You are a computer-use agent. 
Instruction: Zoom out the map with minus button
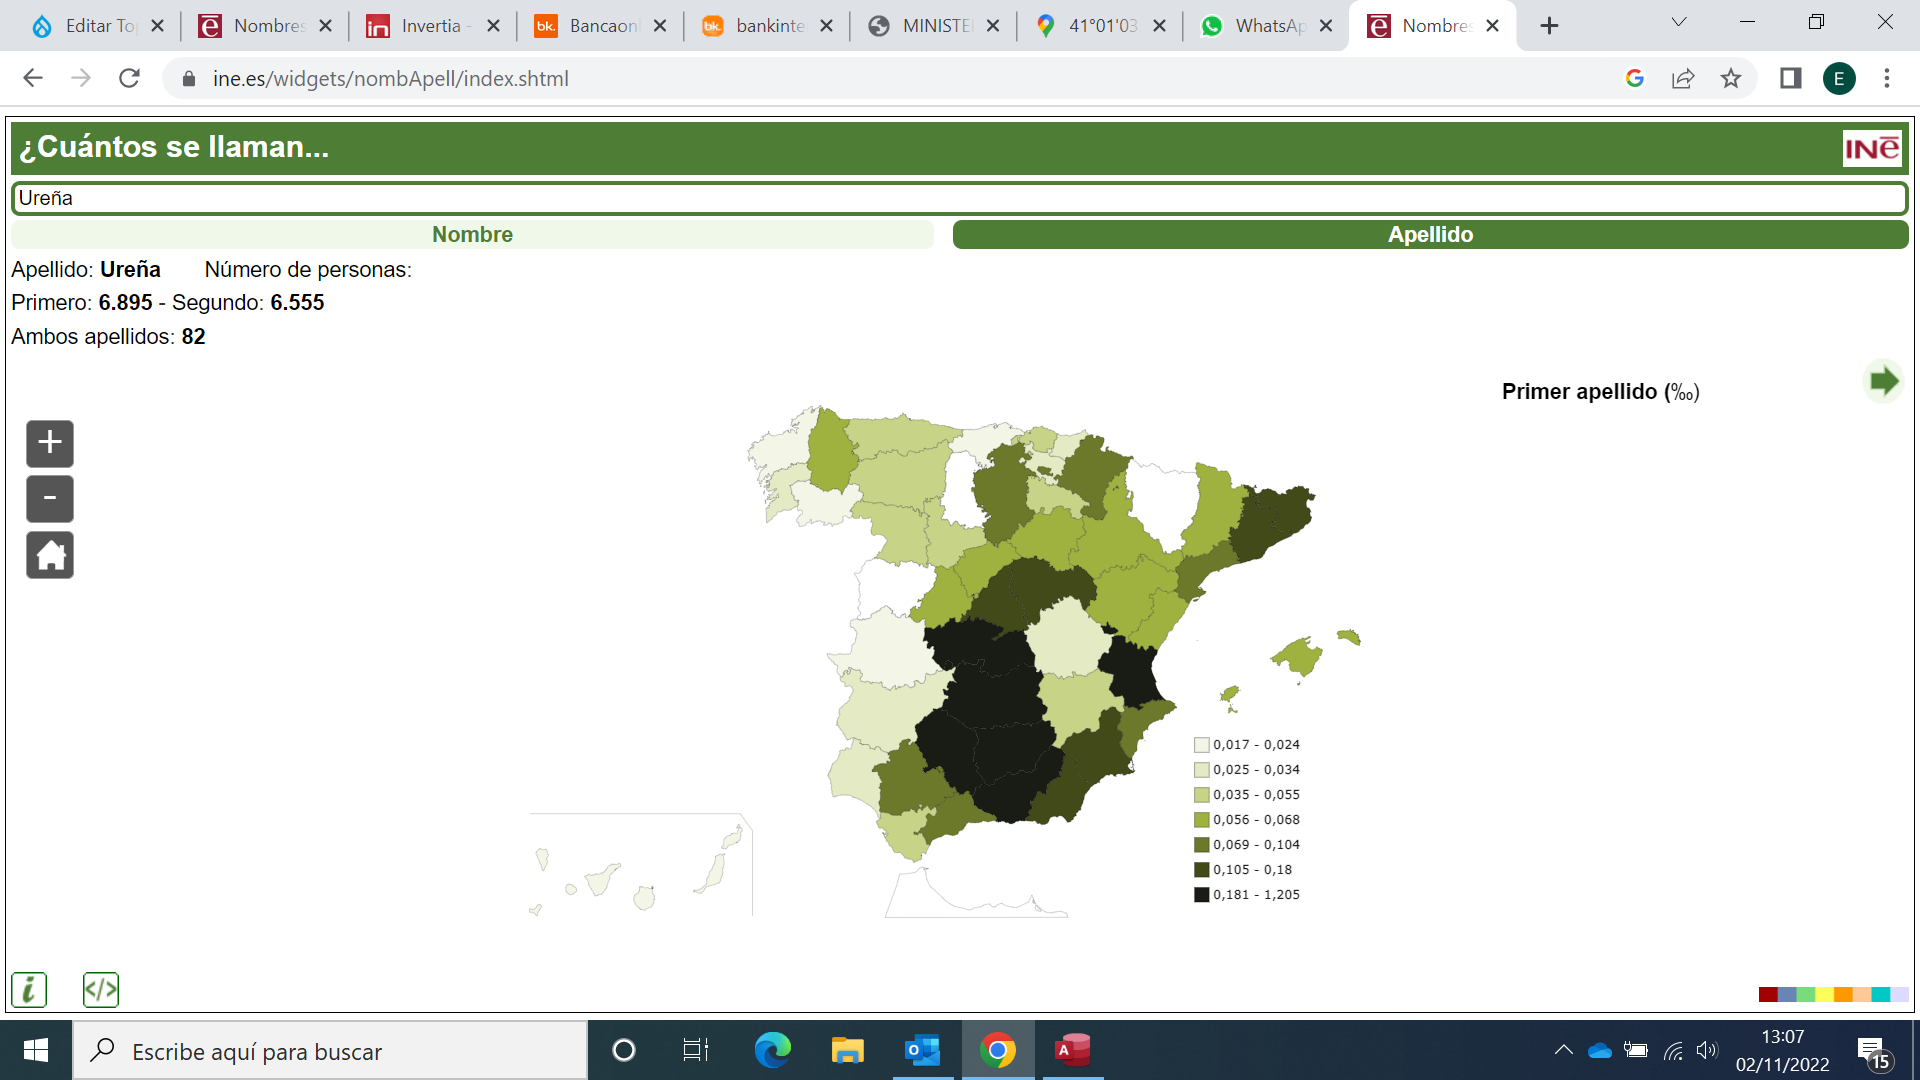pyautogui.click(x=50, y=499)
